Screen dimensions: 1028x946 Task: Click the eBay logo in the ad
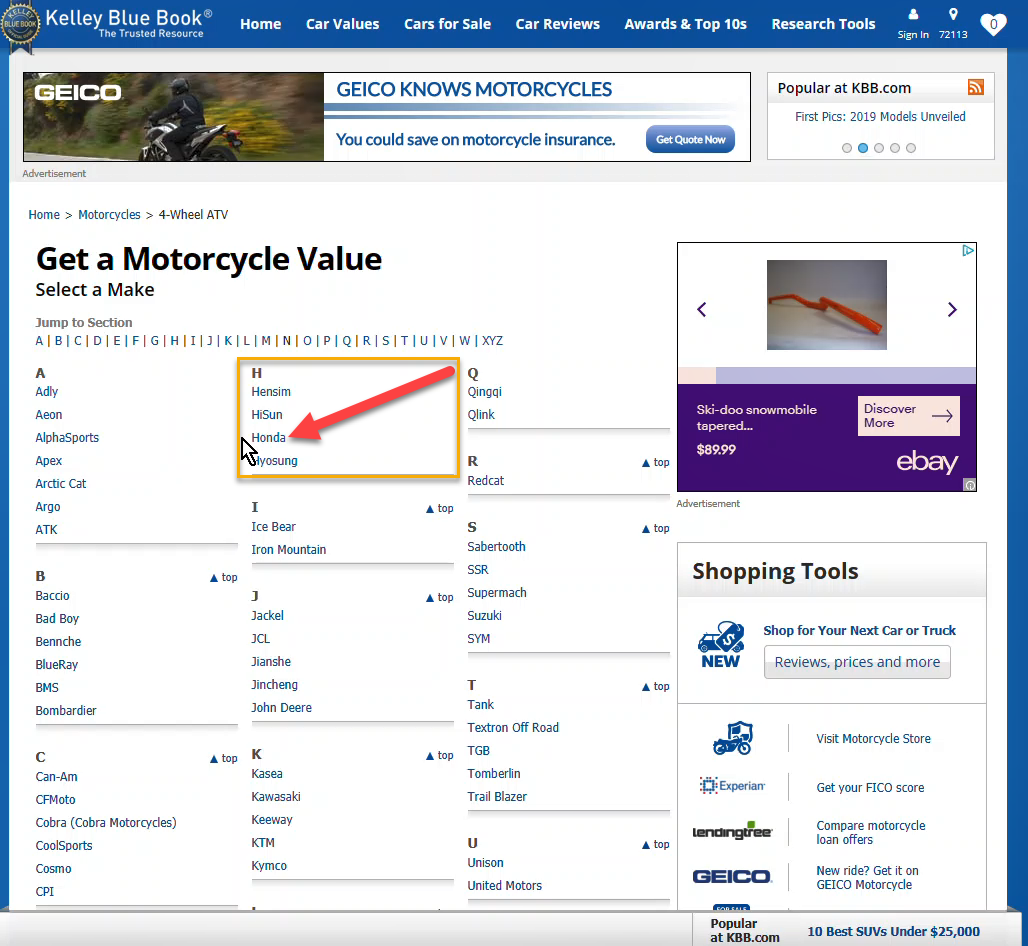click(927, 462)
